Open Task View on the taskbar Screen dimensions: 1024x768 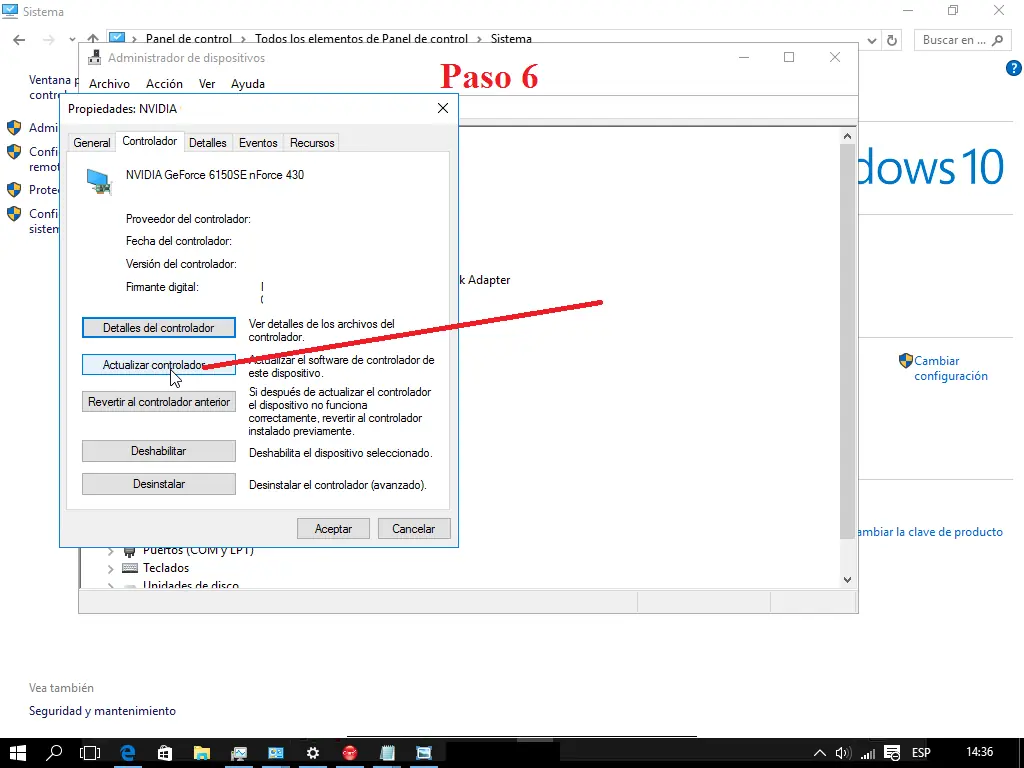pos(90,753)
